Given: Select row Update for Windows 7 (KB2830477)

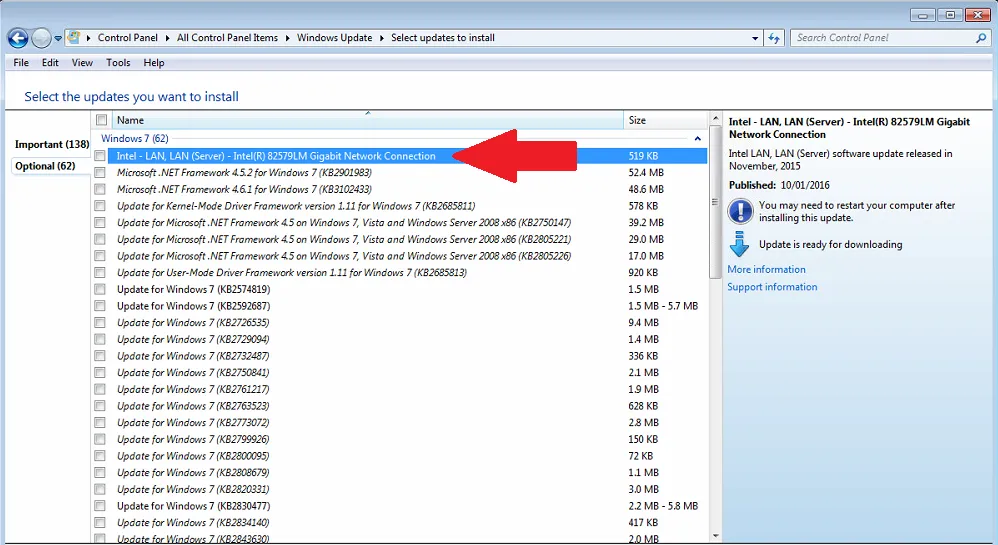Looking at the screenshot, I should tap(407, 506).
